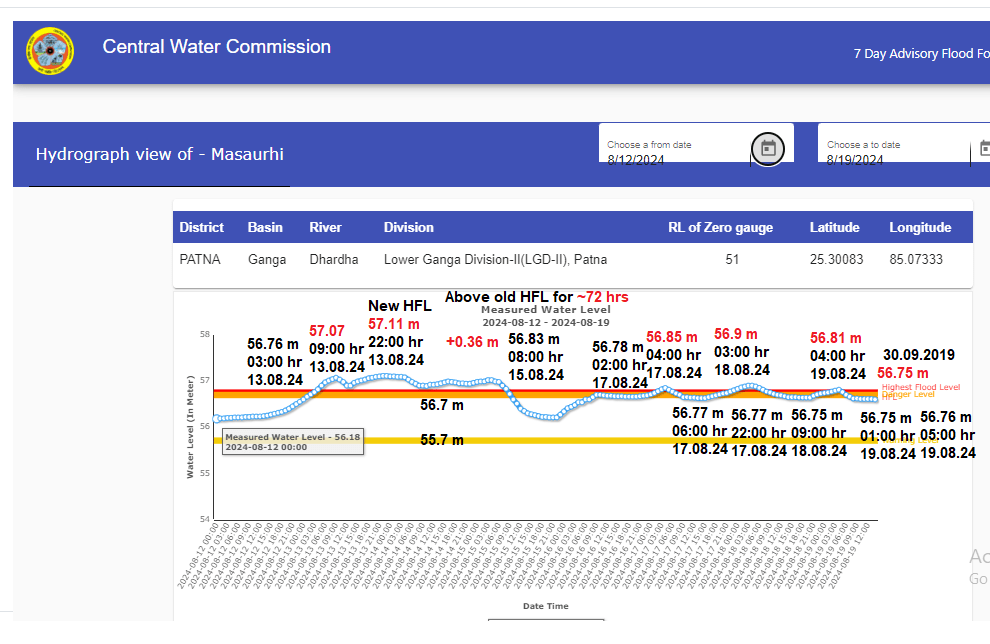This screenshot has height=644, width=990.
Task: Click the Central Water Commission title
Action: pos(216,47)
